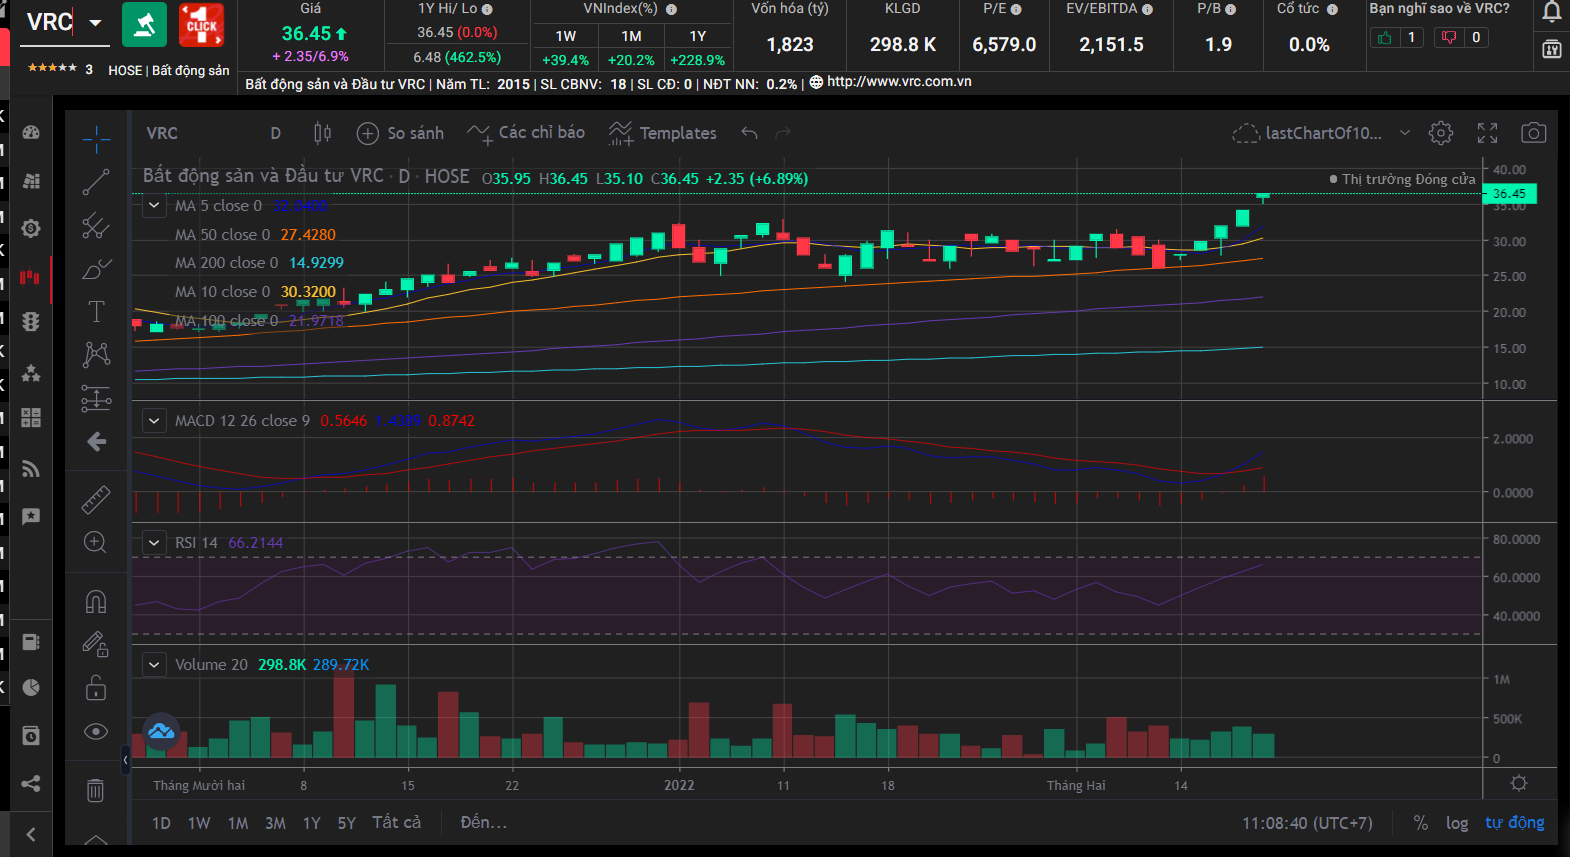Open the pie chart sidebar icon
Image resolution: width=1570 pixels, height=857 pixels.
(31, 688)
